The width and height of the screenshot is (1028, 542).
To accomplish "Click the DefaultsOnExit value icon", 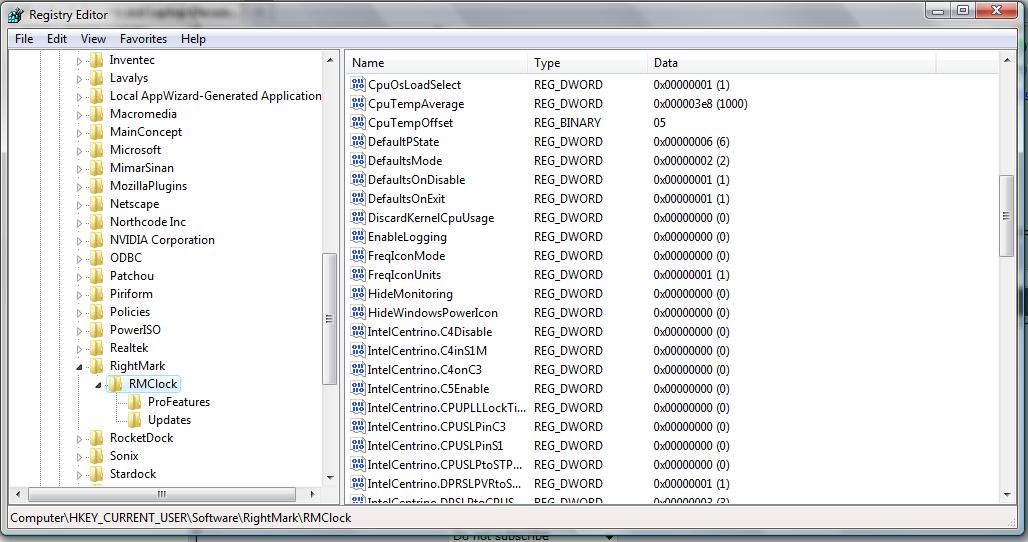I will coord(358,199).
